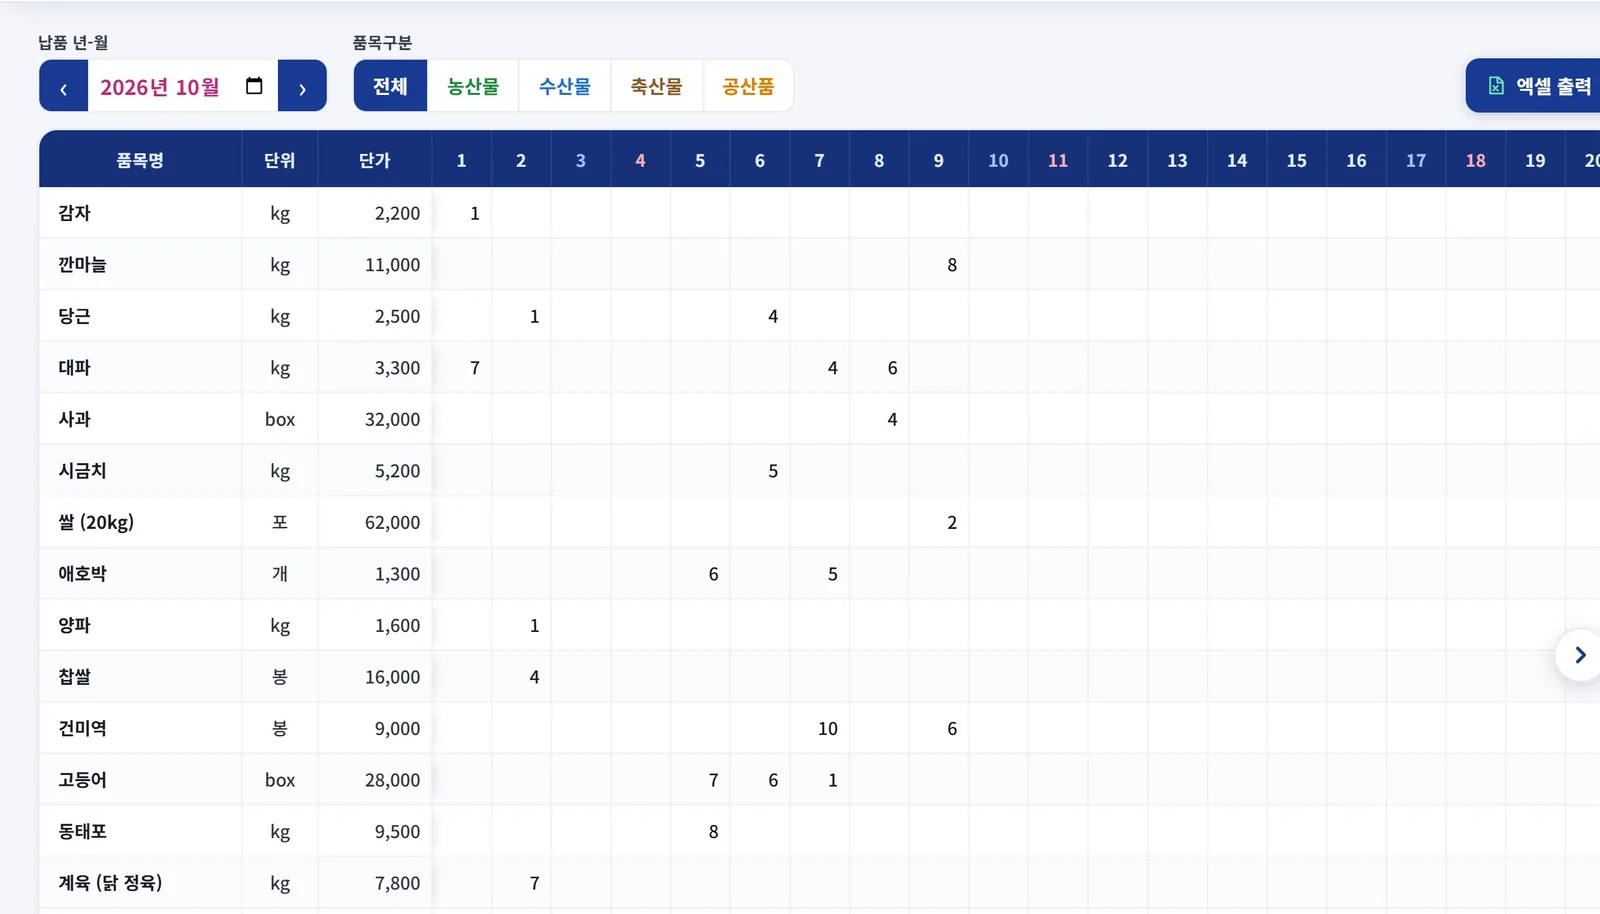1600x914 pixels.
Task: Open the calendar picker icon
Action: [x=254, y=86]
